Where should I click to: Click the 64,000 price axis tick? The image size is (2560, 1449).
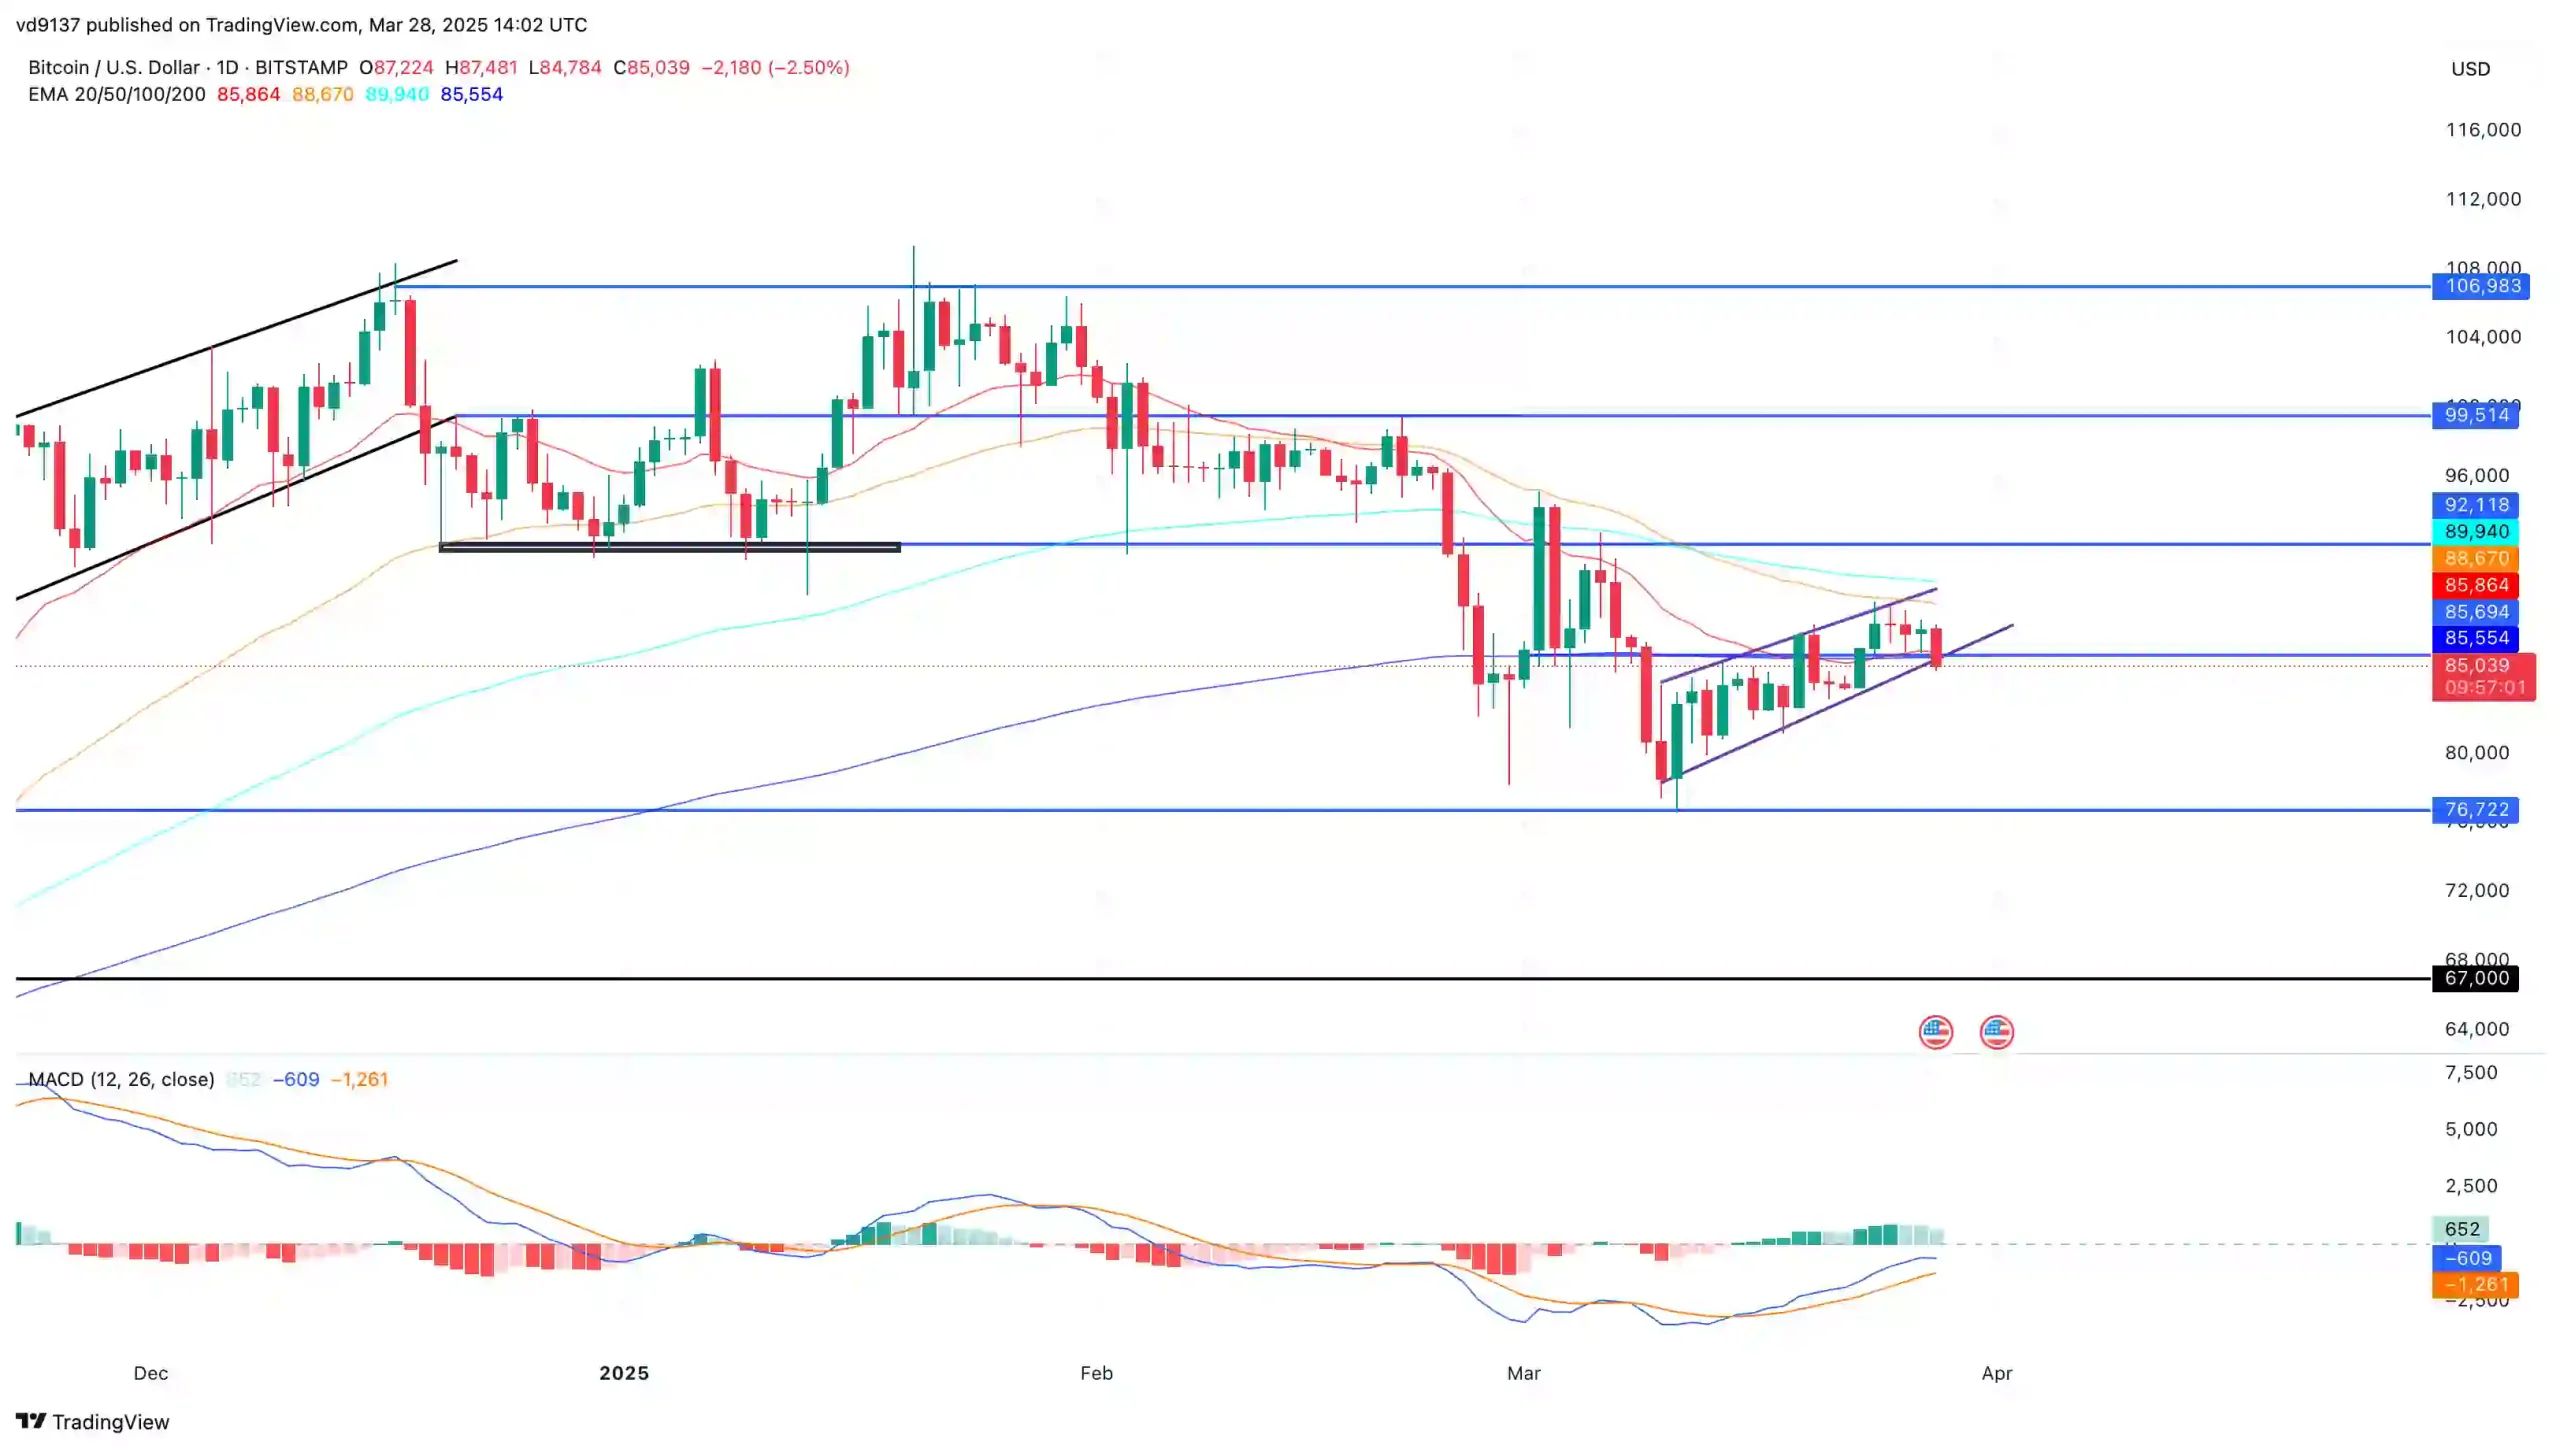(x=2476, y=1029)
